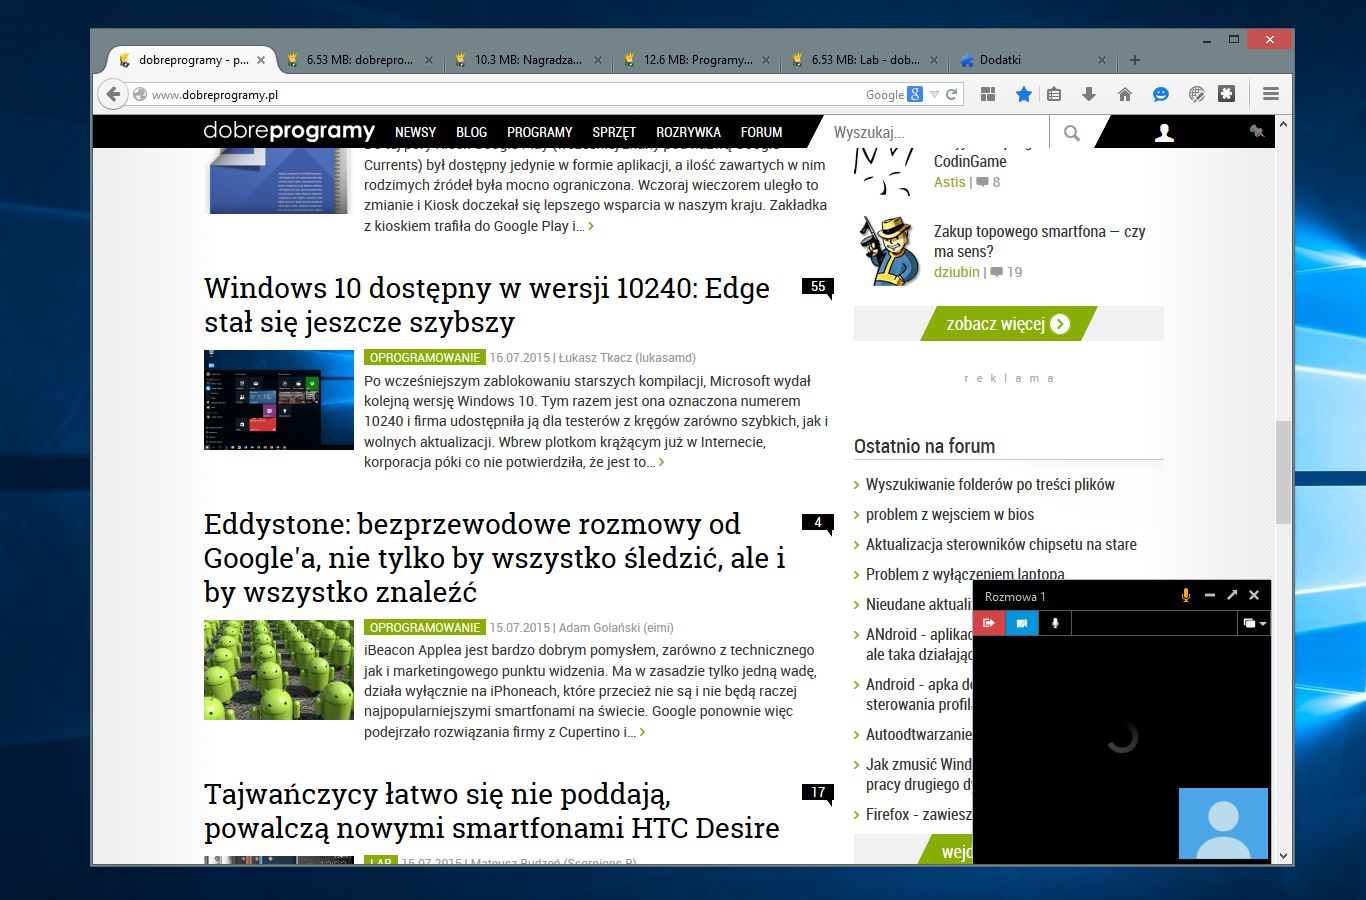Click the 17 comments badge
Screen dimensions: 1366x900
(x=818, y=794)
